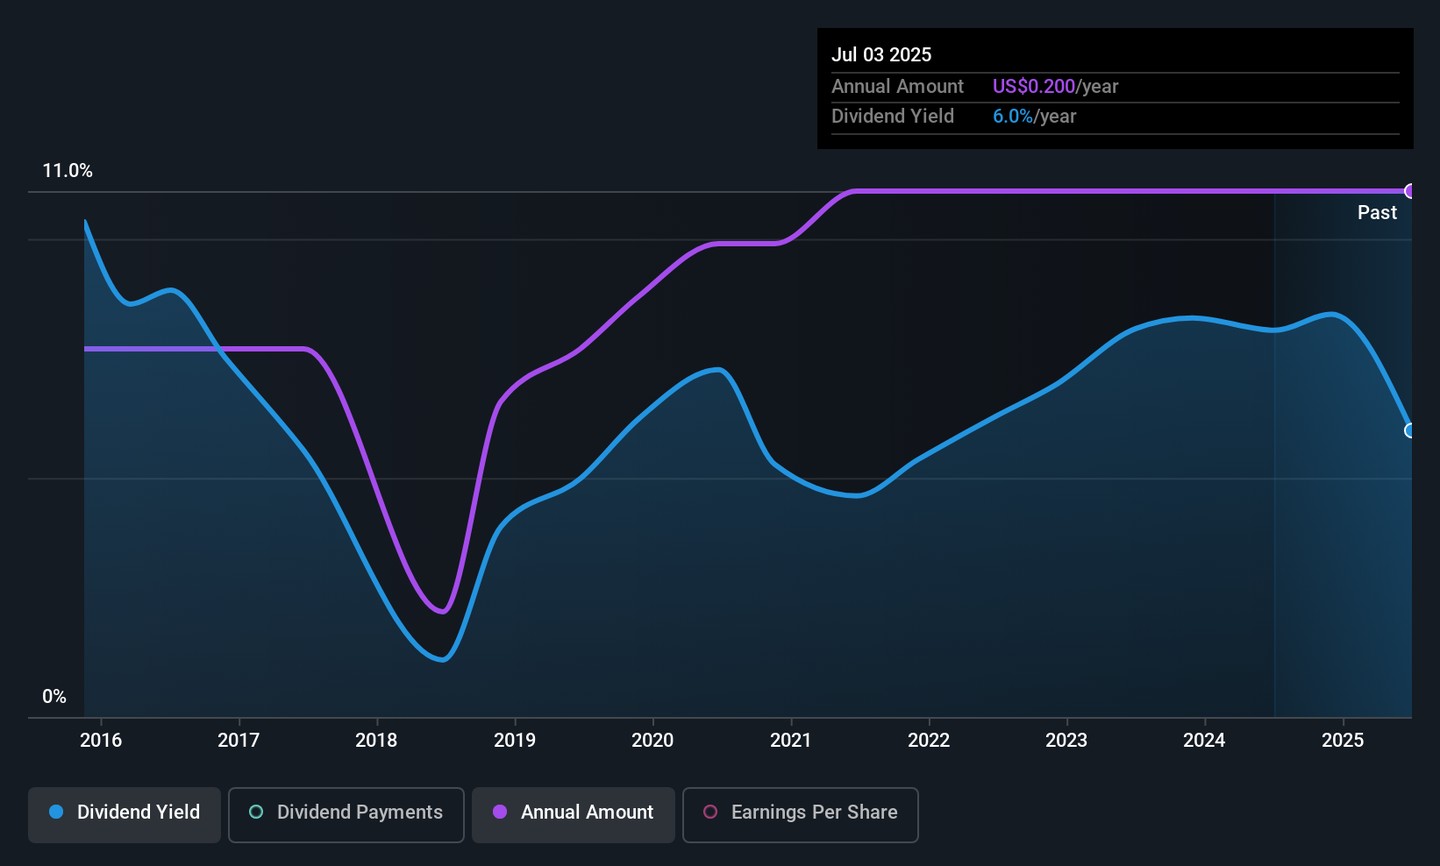Screen dimensions: 1440x866
Task: Pick the 2021 x-axis tick label
Action: click(x=791, y=740)
